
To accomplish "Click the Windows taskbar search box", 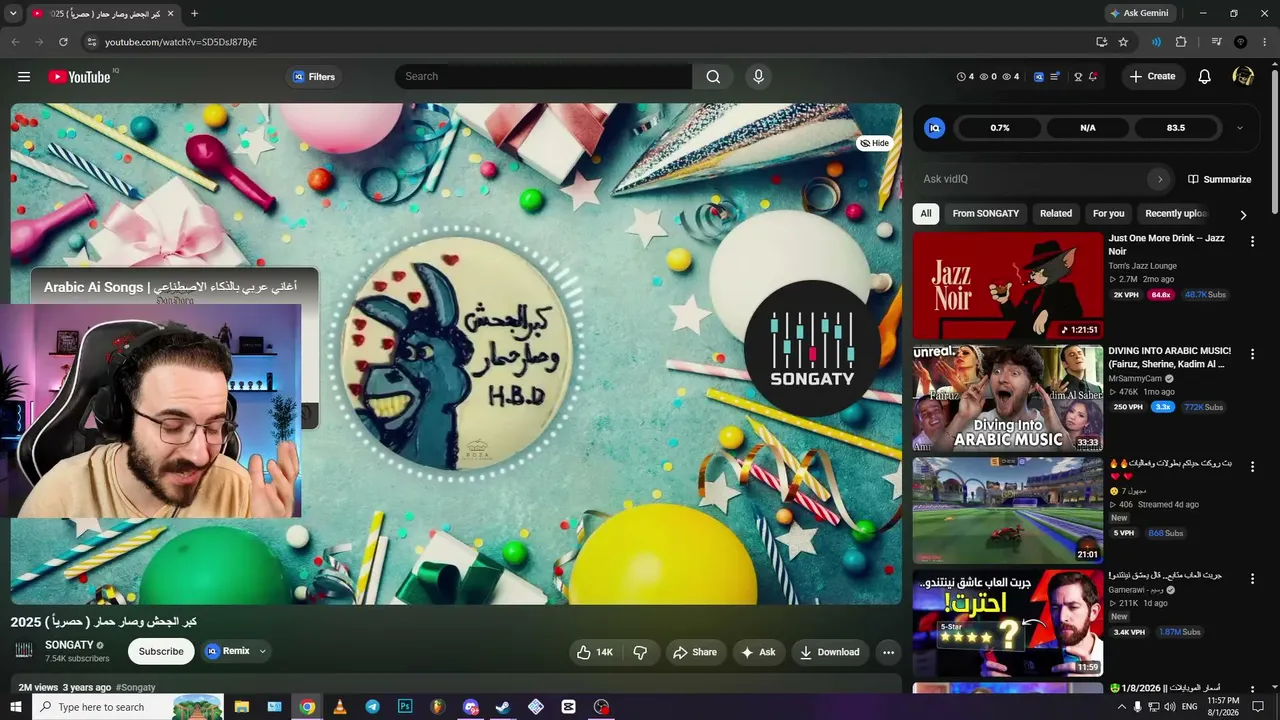I will [129, 707].
